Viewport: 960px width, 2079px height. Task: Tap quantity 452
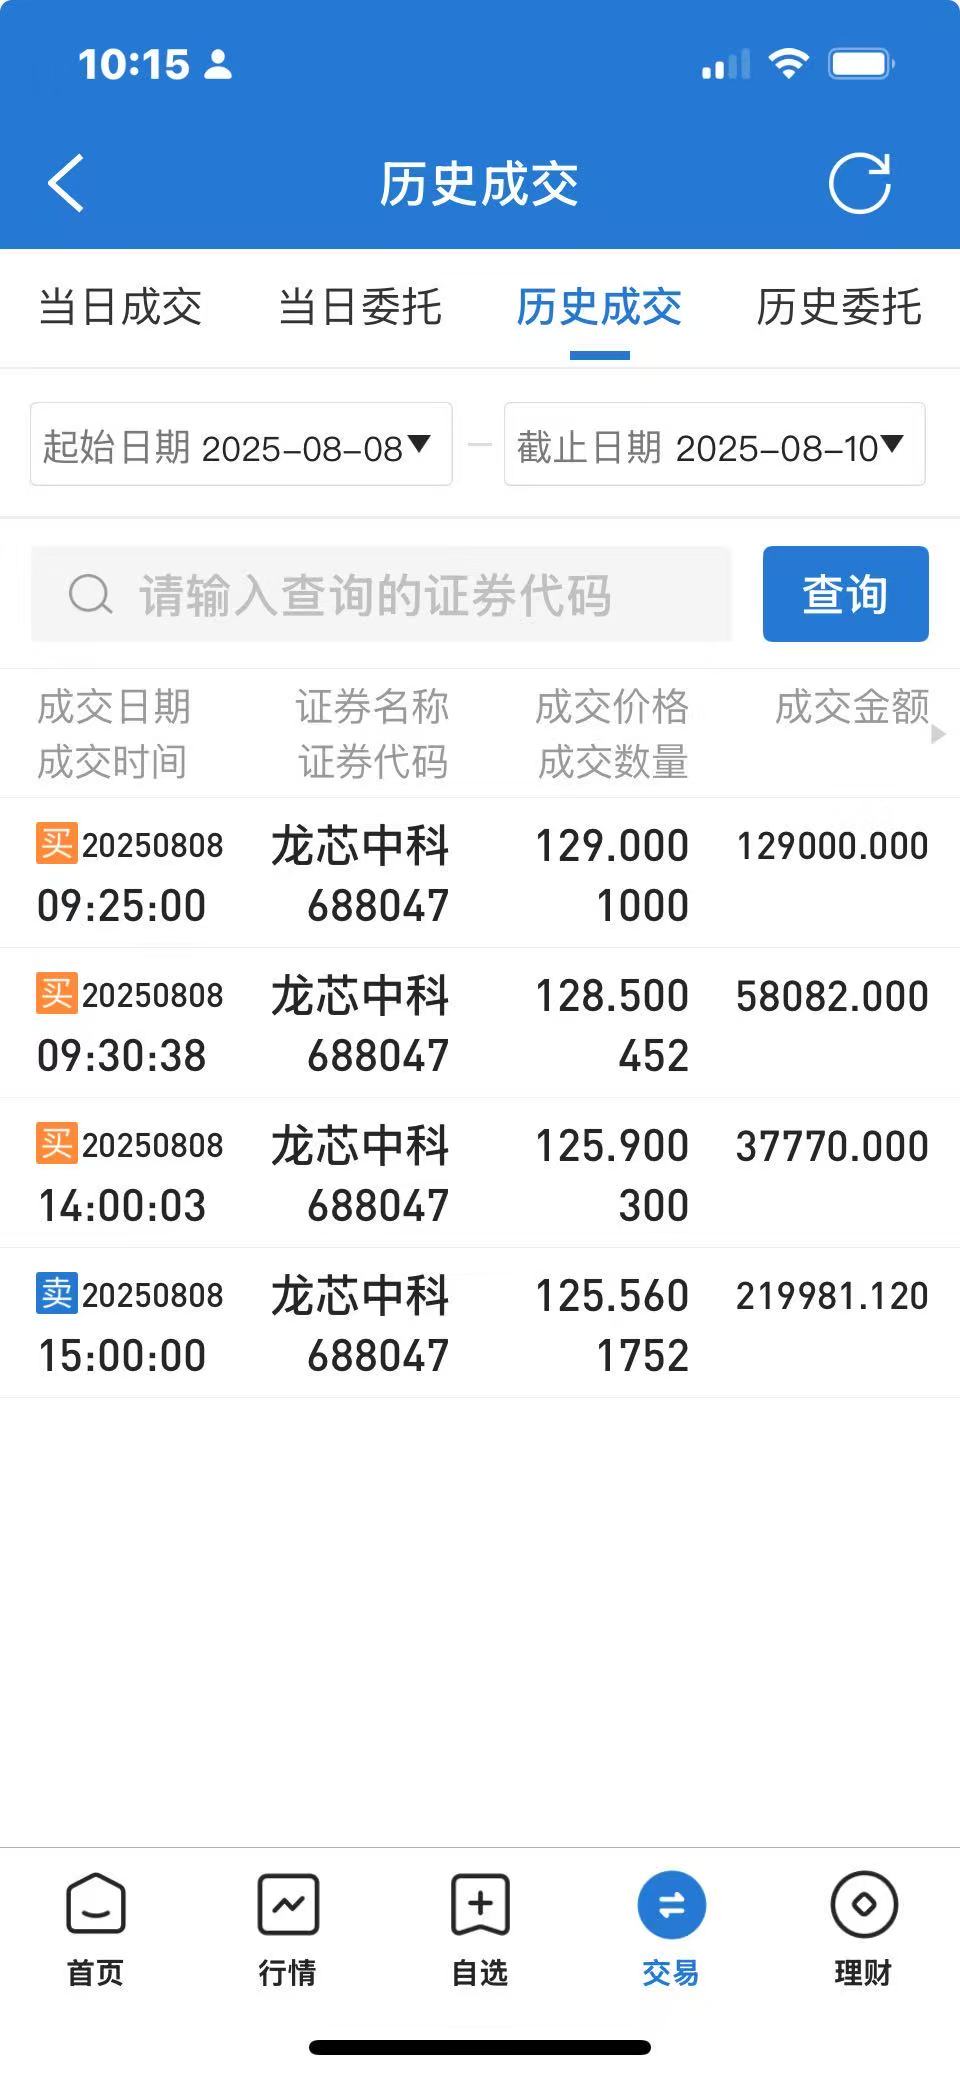click(654, 1056)
